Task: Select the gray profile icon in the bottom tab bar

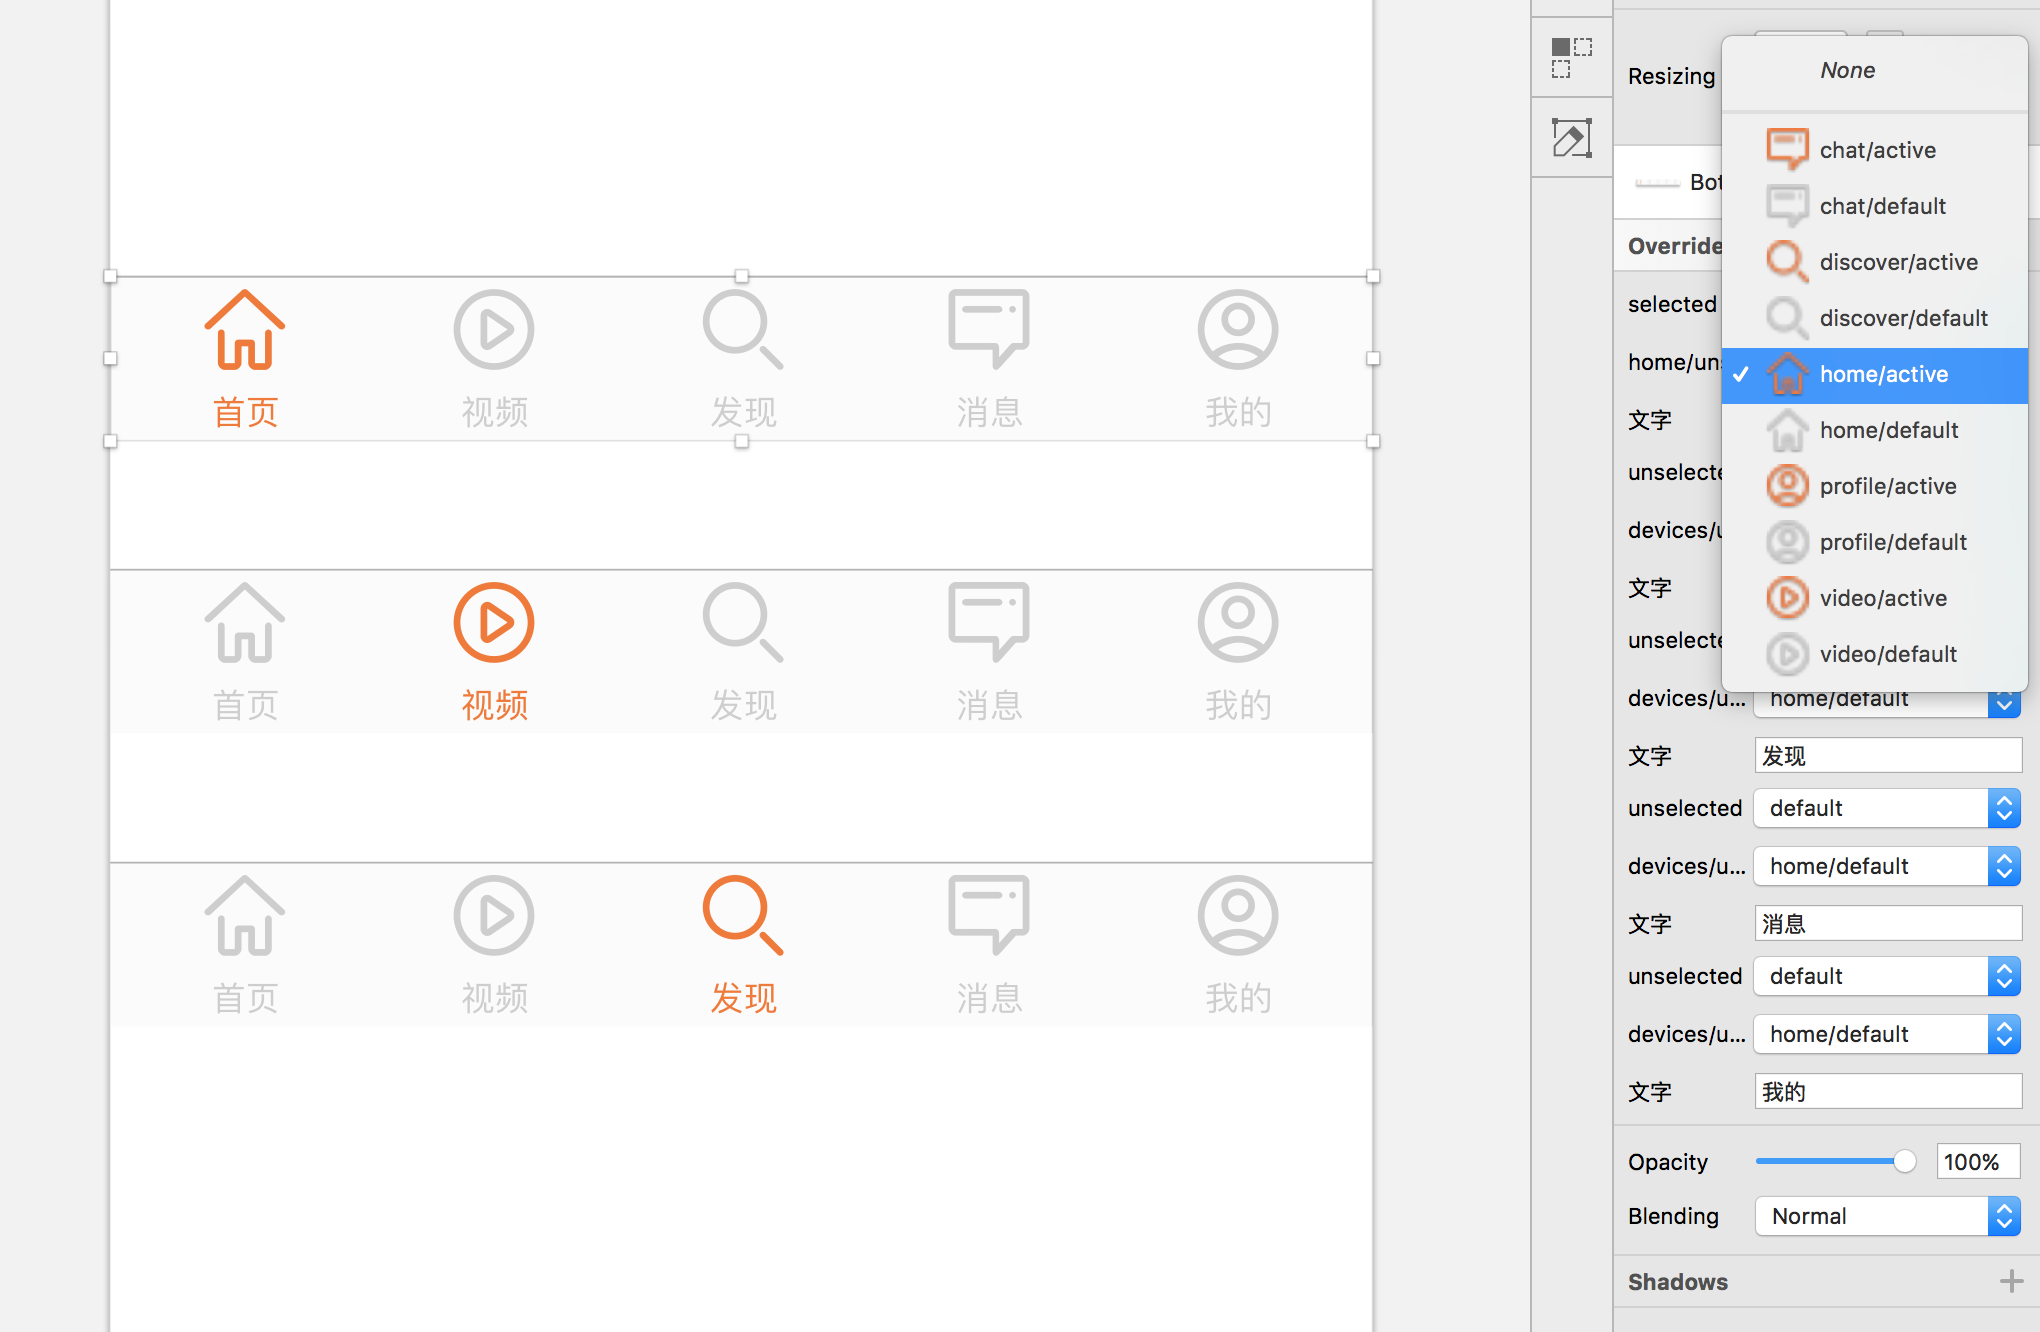Action: [x=1237, y=915]
